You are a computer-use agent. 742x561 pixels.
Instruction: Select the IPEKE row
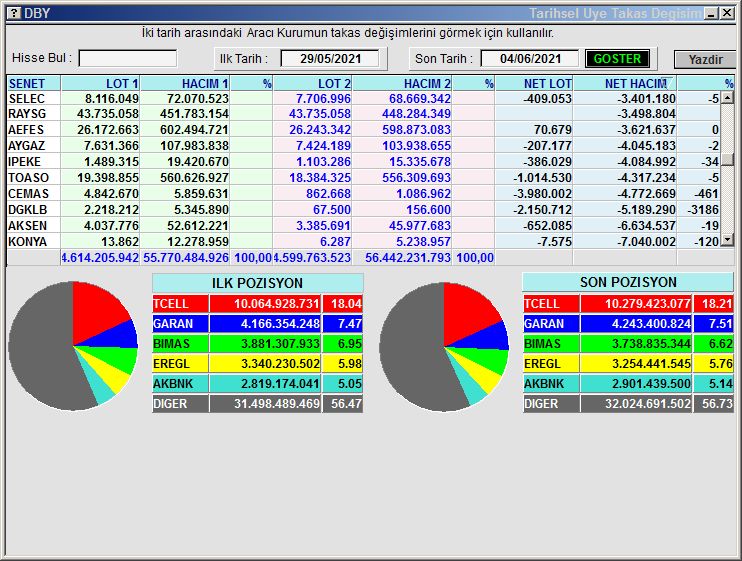tap(363, 162)
